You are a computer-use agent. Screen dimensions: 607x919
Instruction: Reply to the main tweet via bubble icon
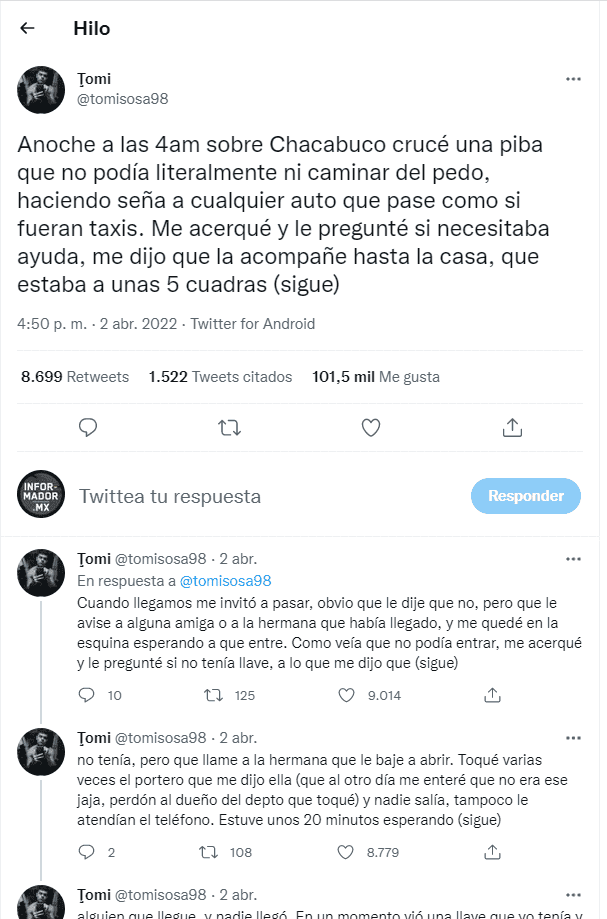point(88,428)
